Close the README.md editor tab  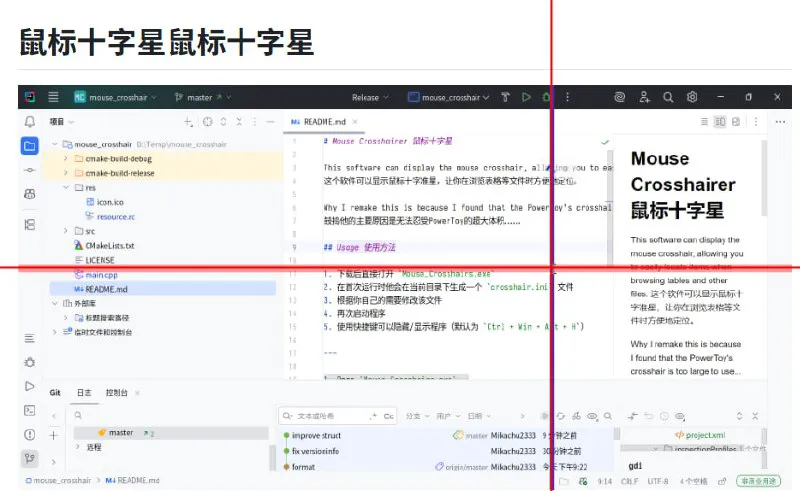[x=355, y=121]
